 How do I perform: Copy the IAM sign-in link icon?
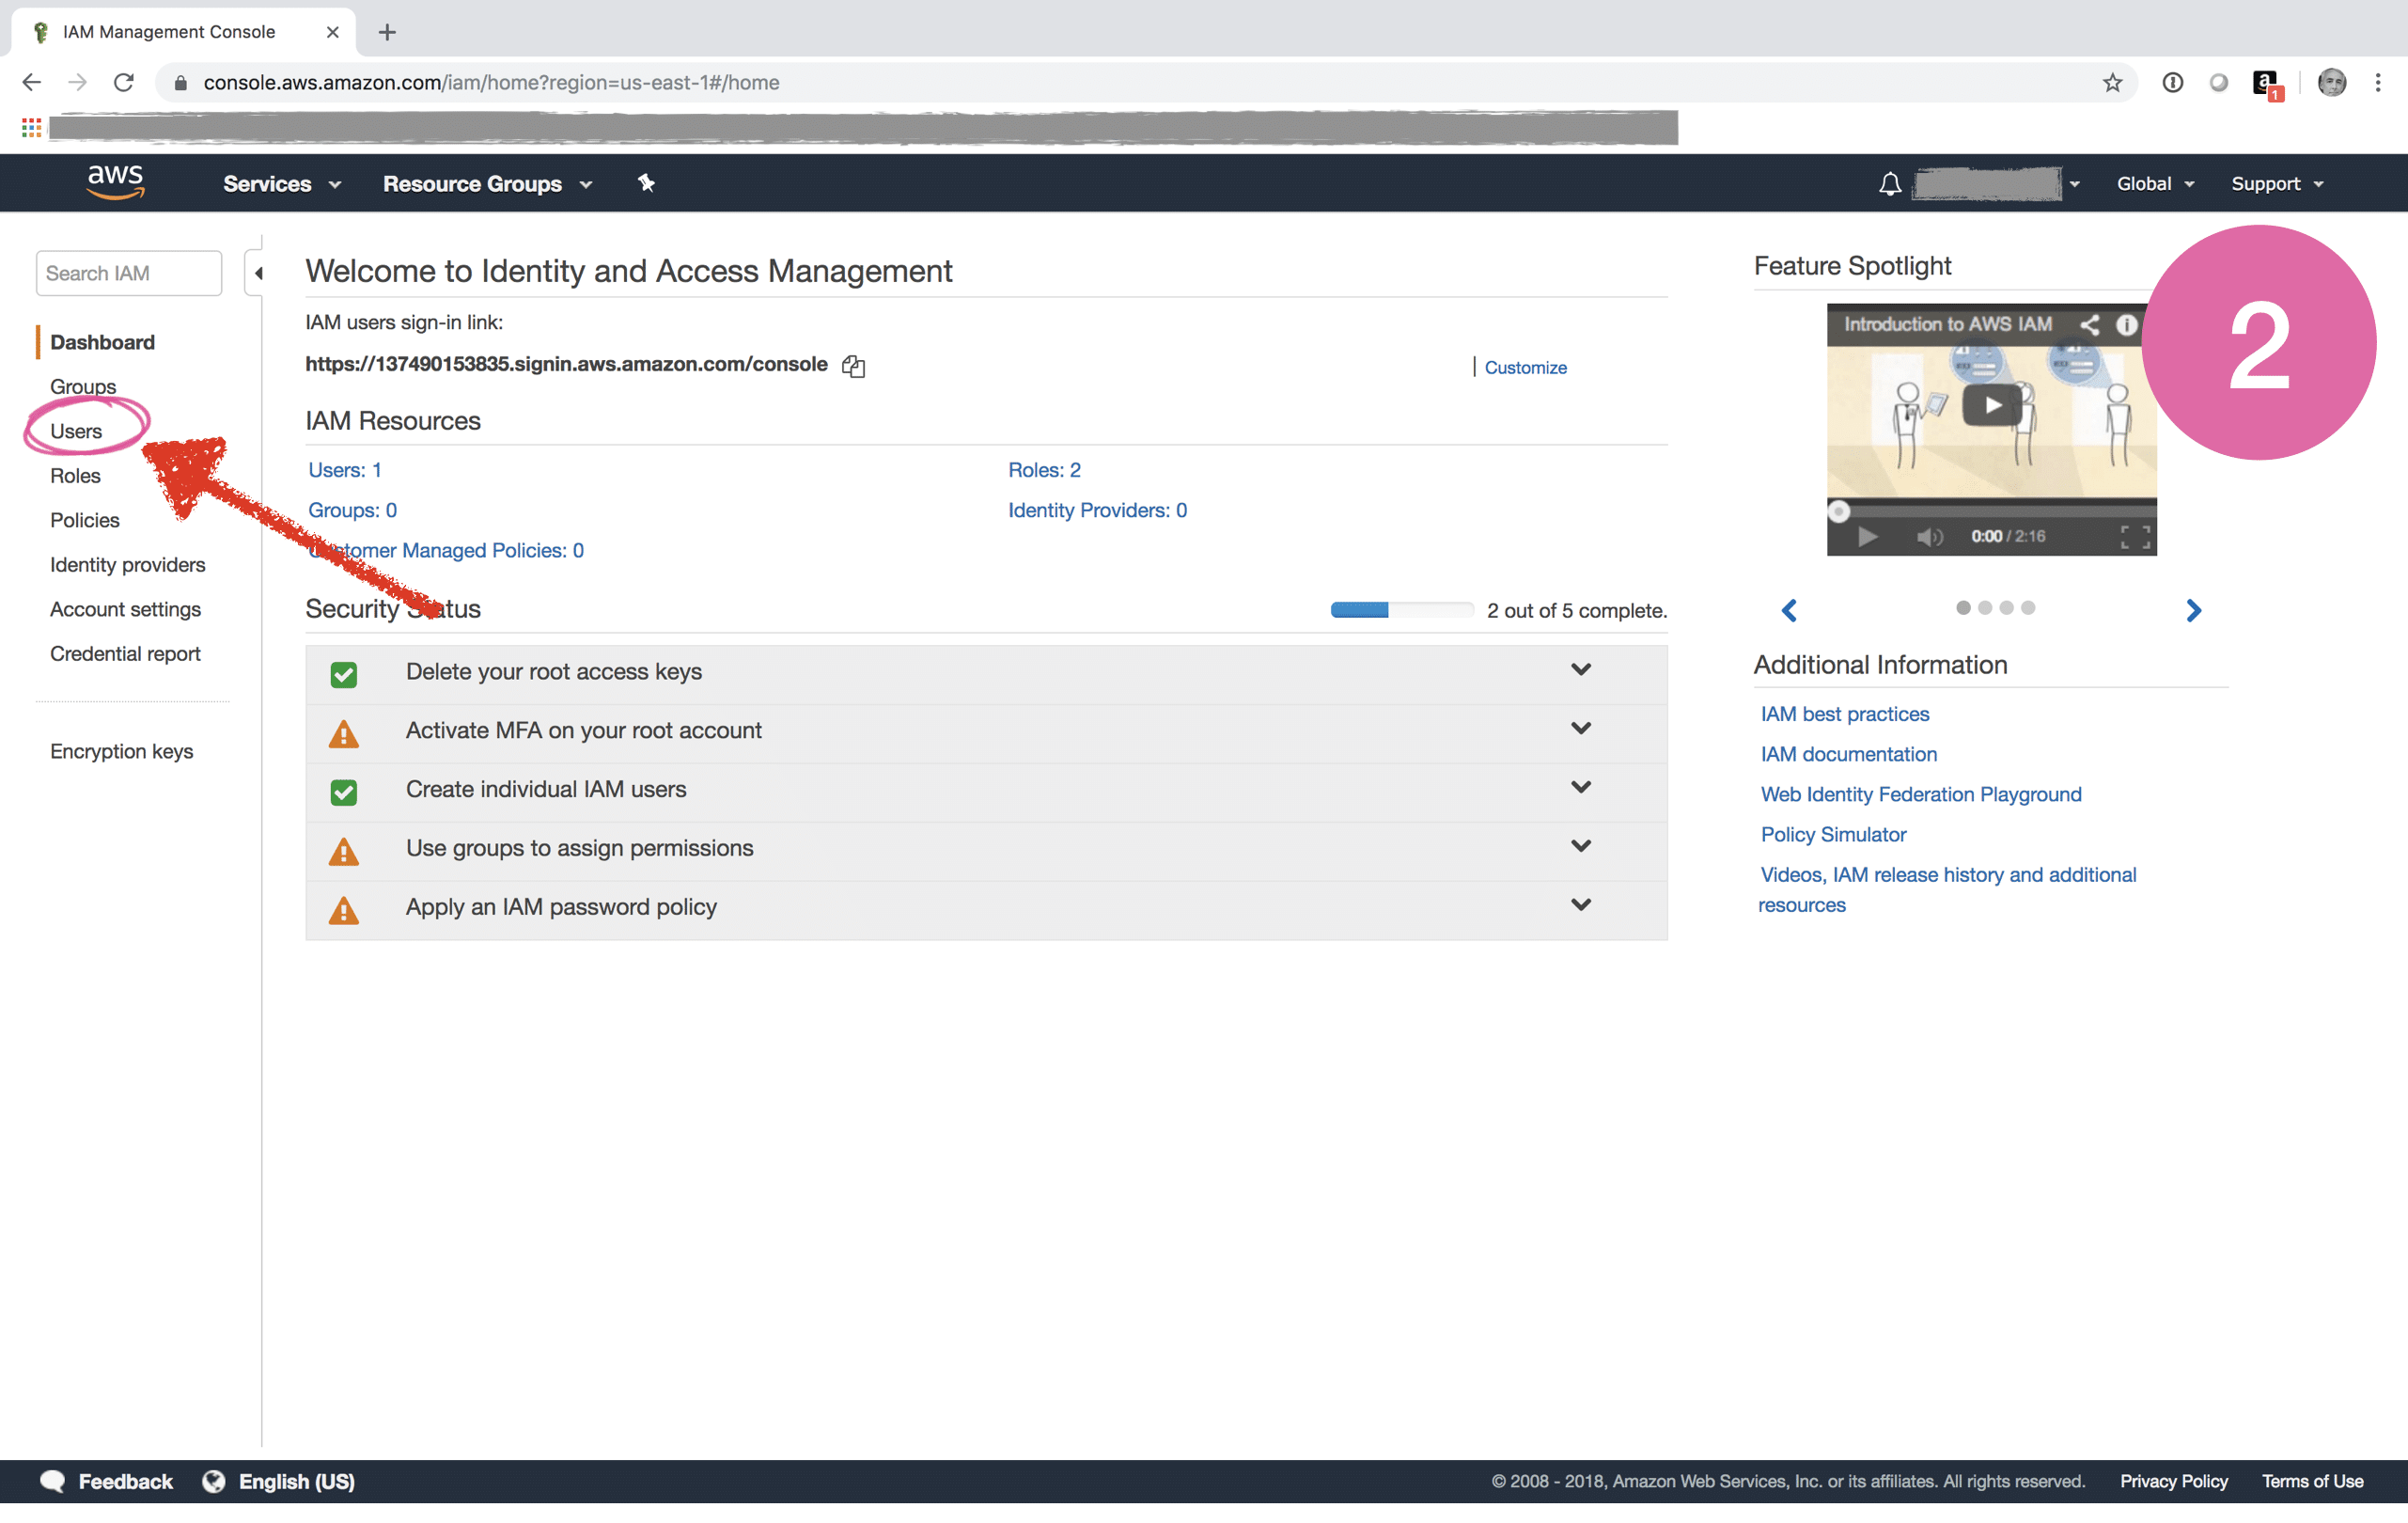(853, 366)
